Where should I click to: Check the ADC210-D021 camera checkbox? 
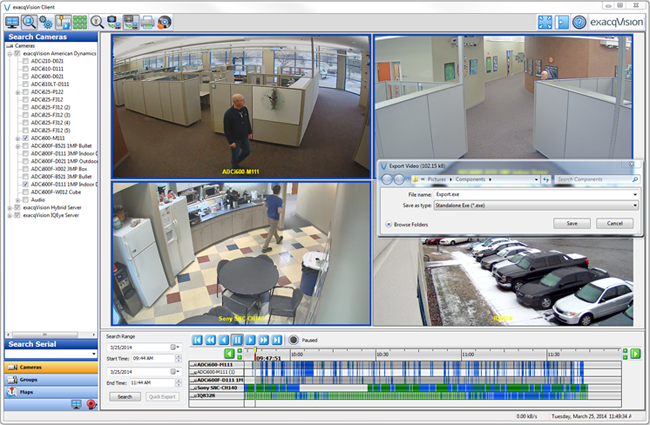click(25, 62)
